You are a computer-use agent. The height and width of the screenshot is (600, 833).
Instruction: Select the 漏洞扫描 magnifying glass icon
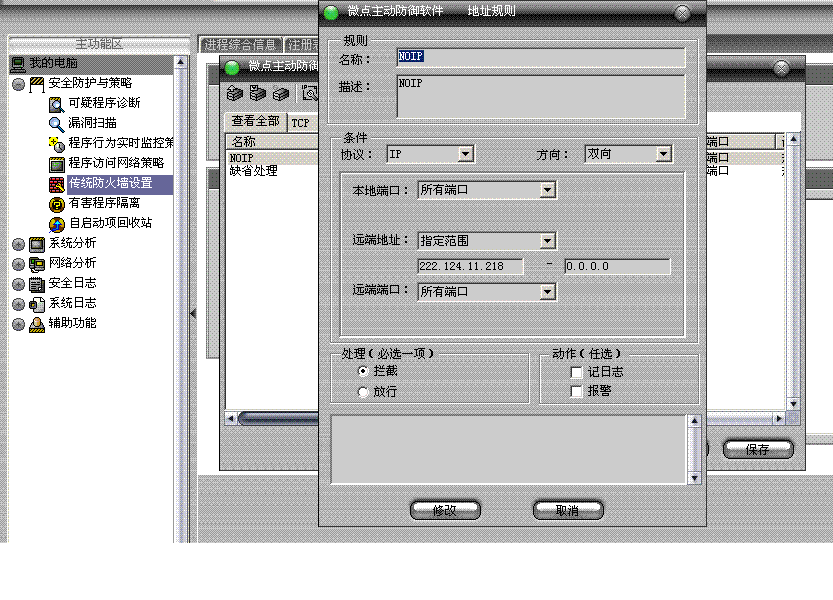(56, 124)
